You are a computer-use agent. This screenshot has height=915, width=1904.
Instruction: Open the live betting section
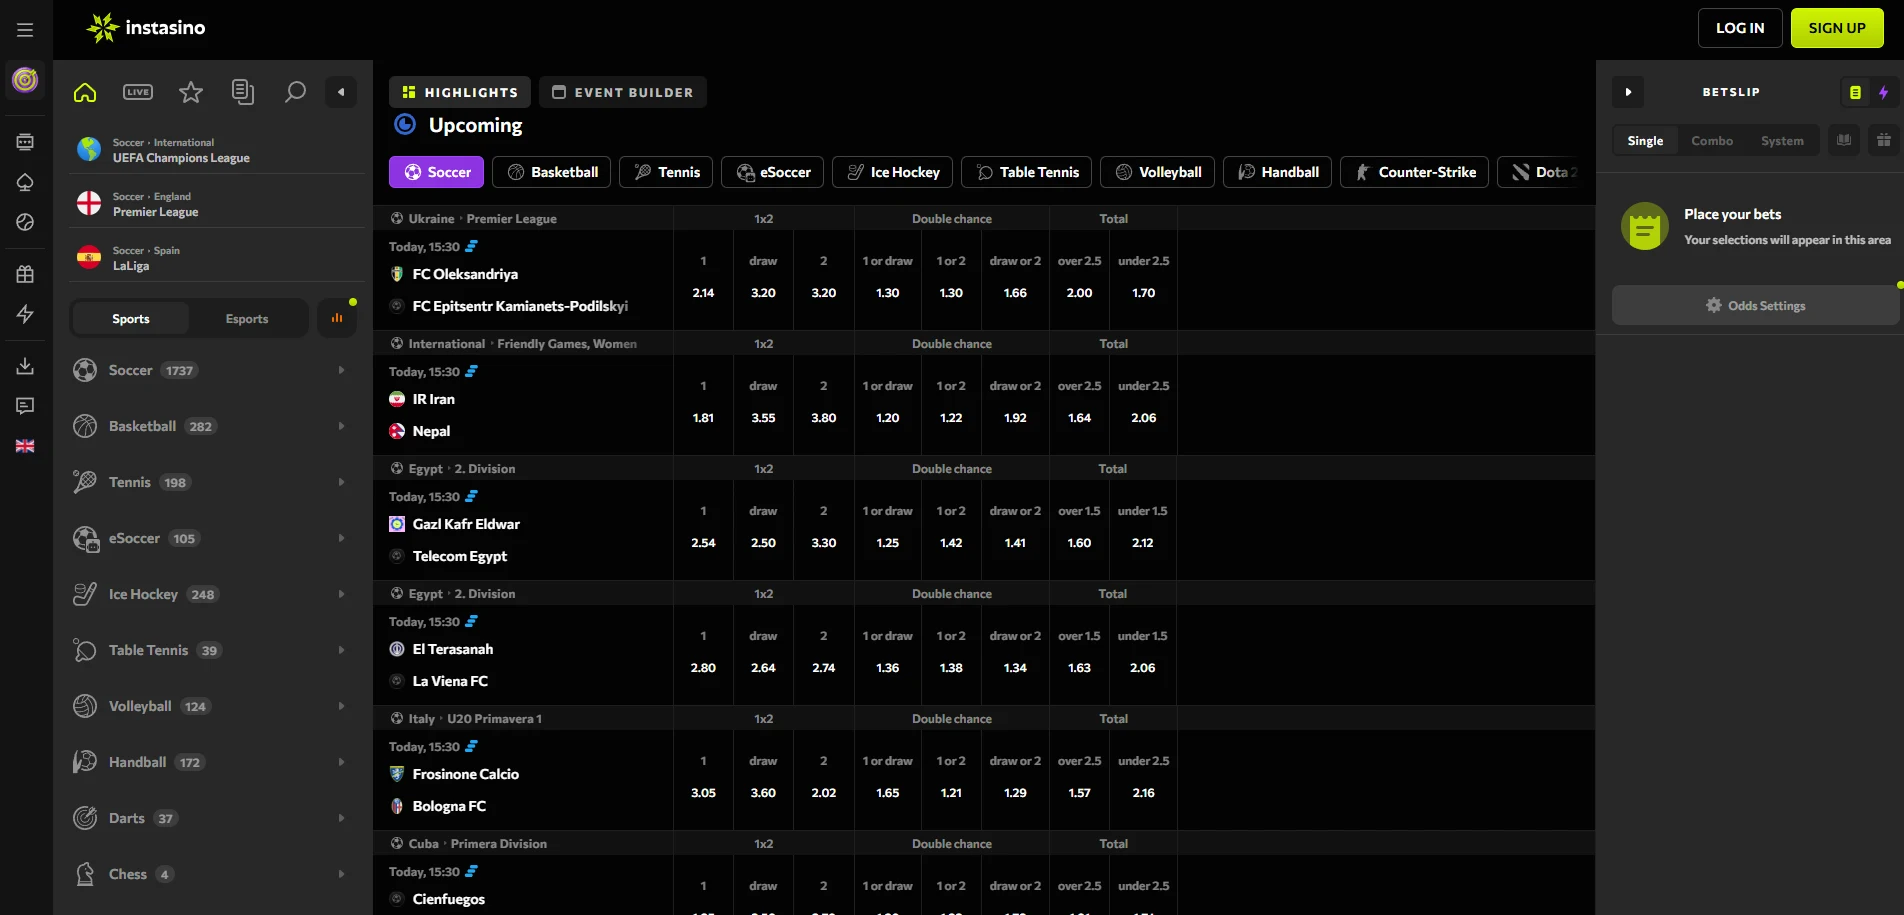(137, 91)
